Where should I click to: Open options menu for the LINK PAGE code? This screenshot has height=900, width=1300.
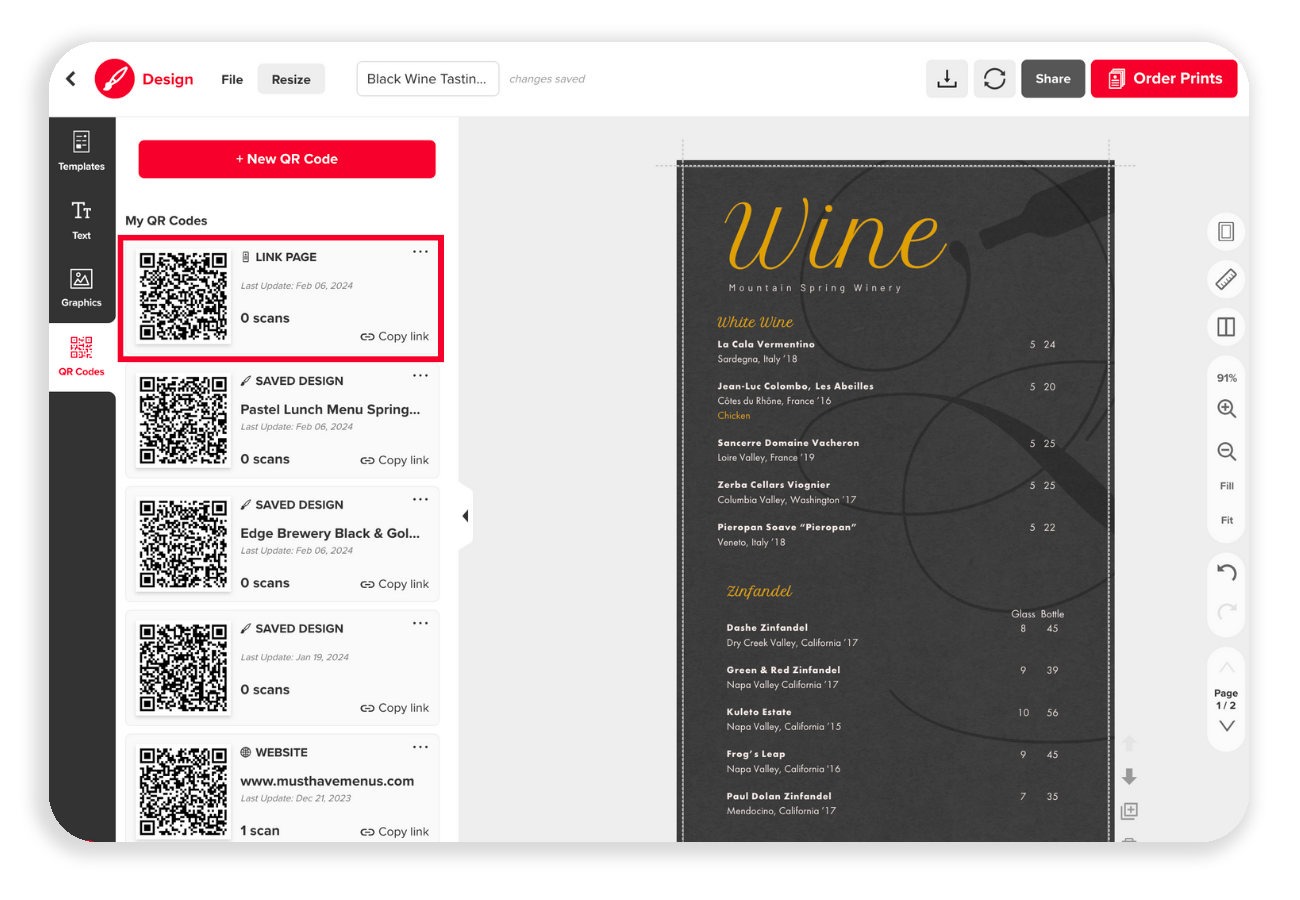(x=421, y=252)
